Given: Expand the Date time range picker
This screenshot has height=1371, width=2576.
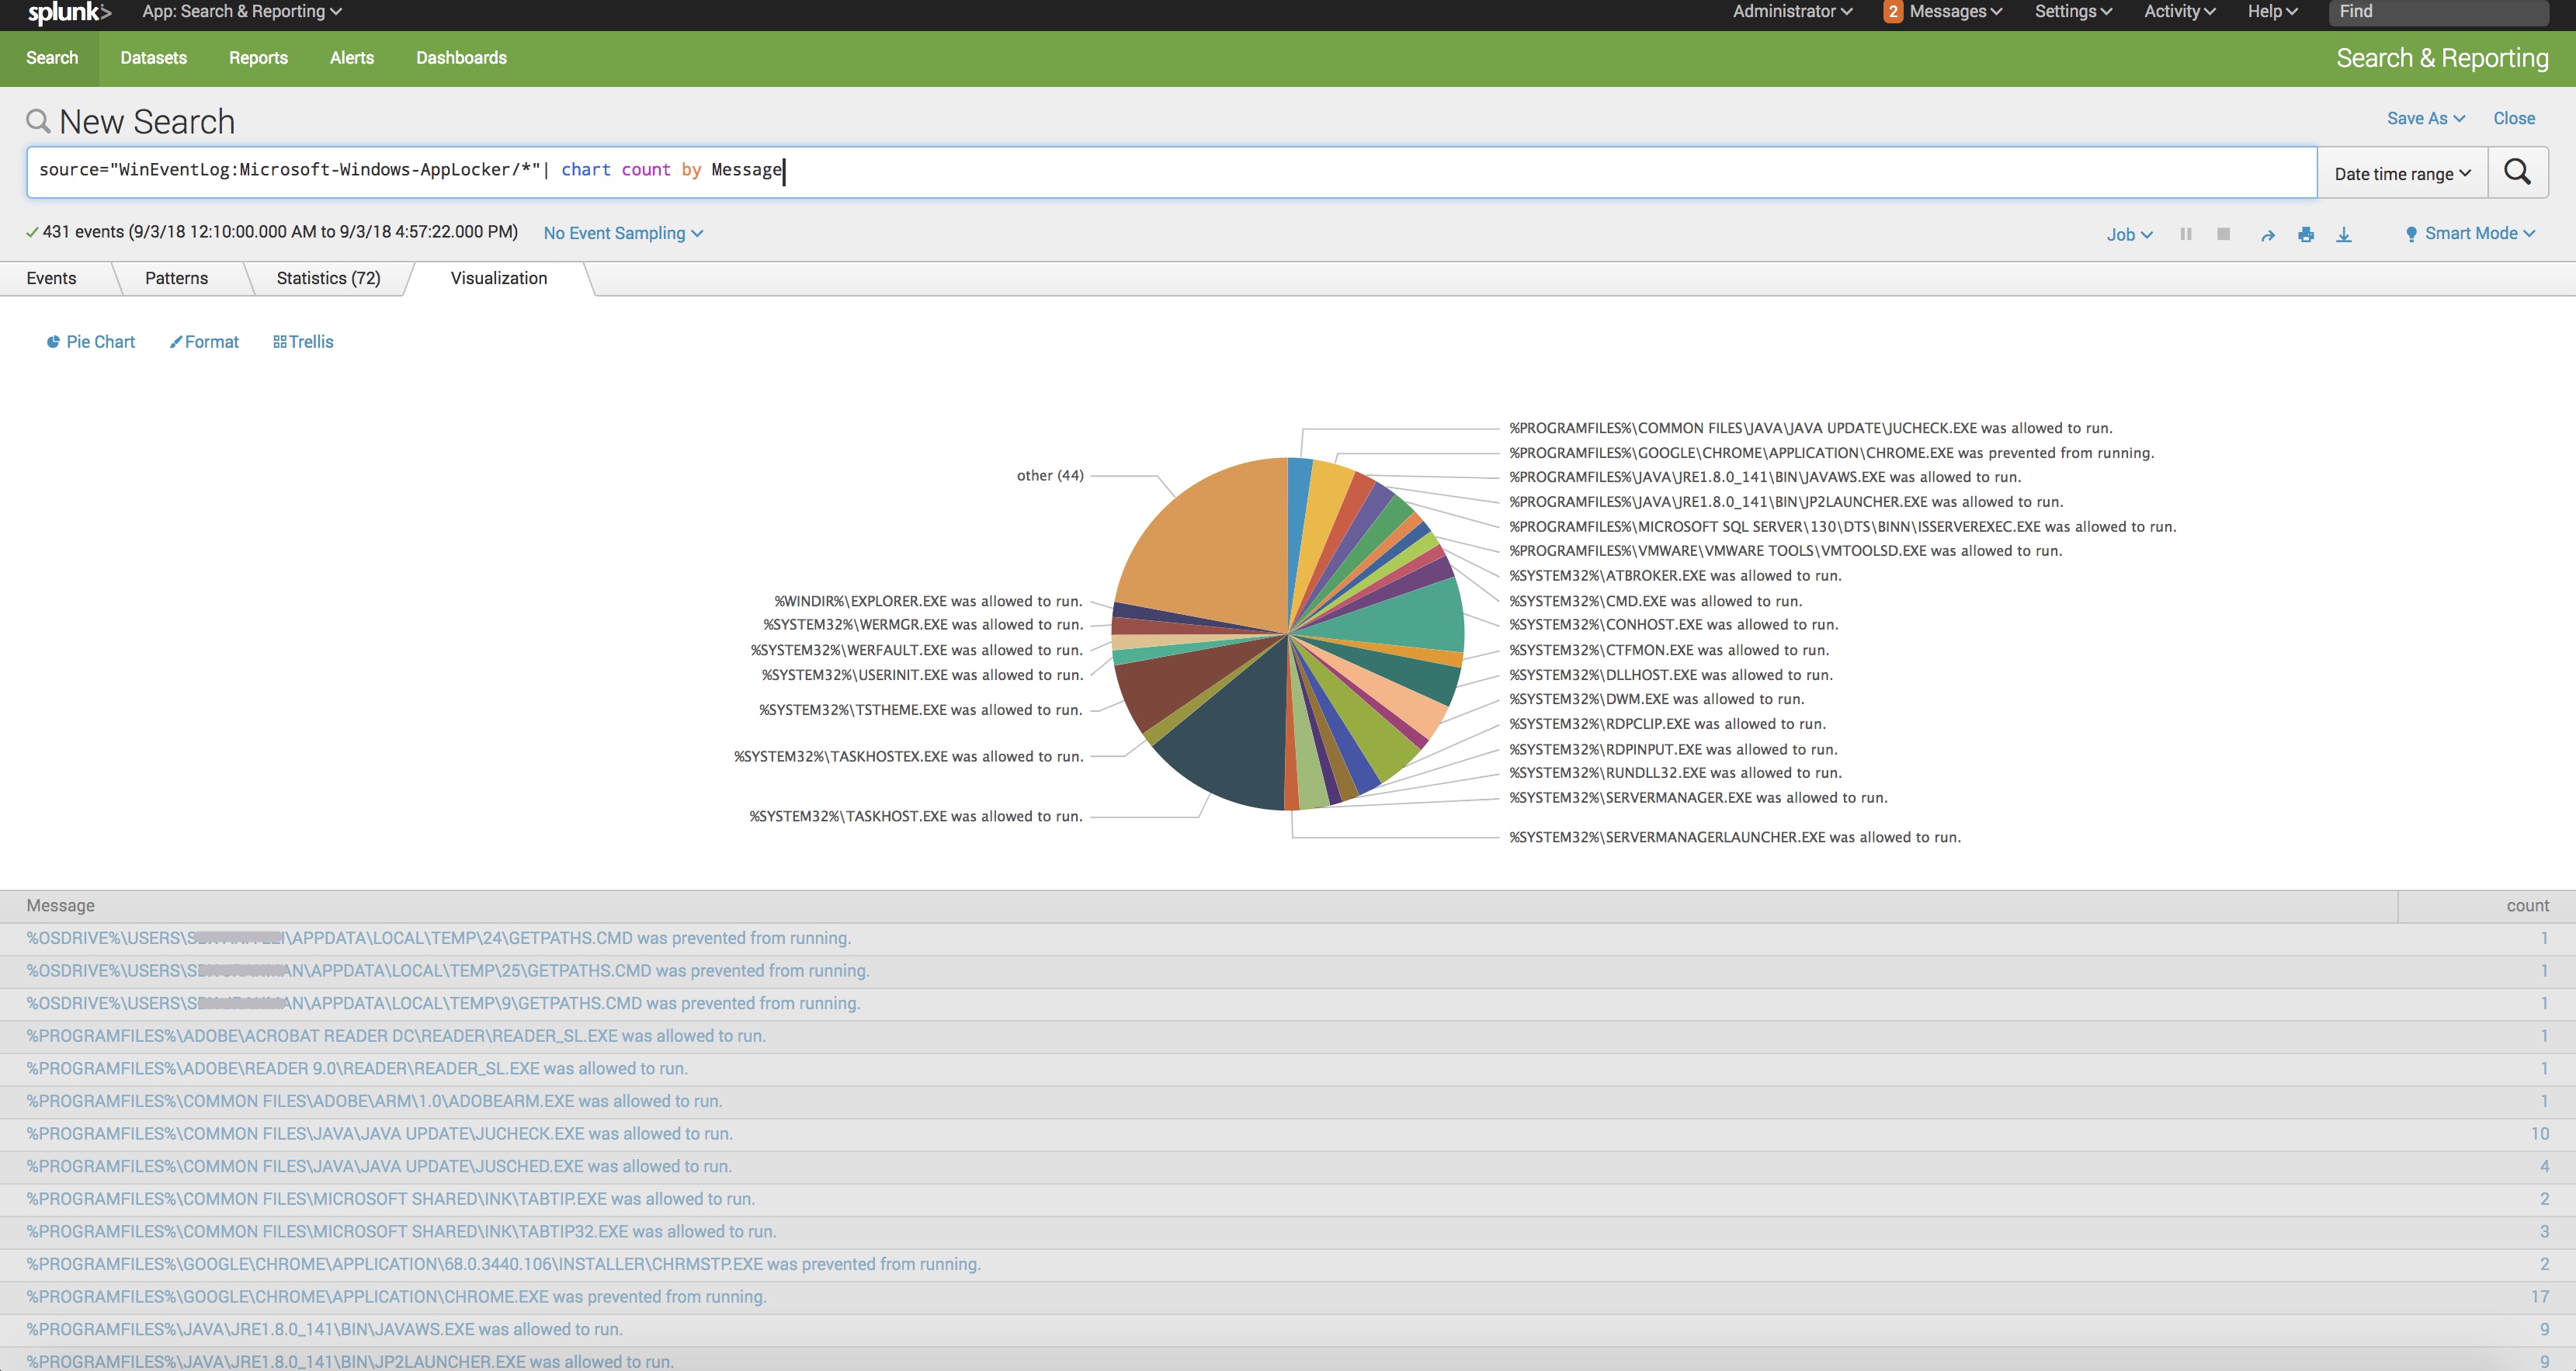Looking at the screenshot, I should point(2401,171).
